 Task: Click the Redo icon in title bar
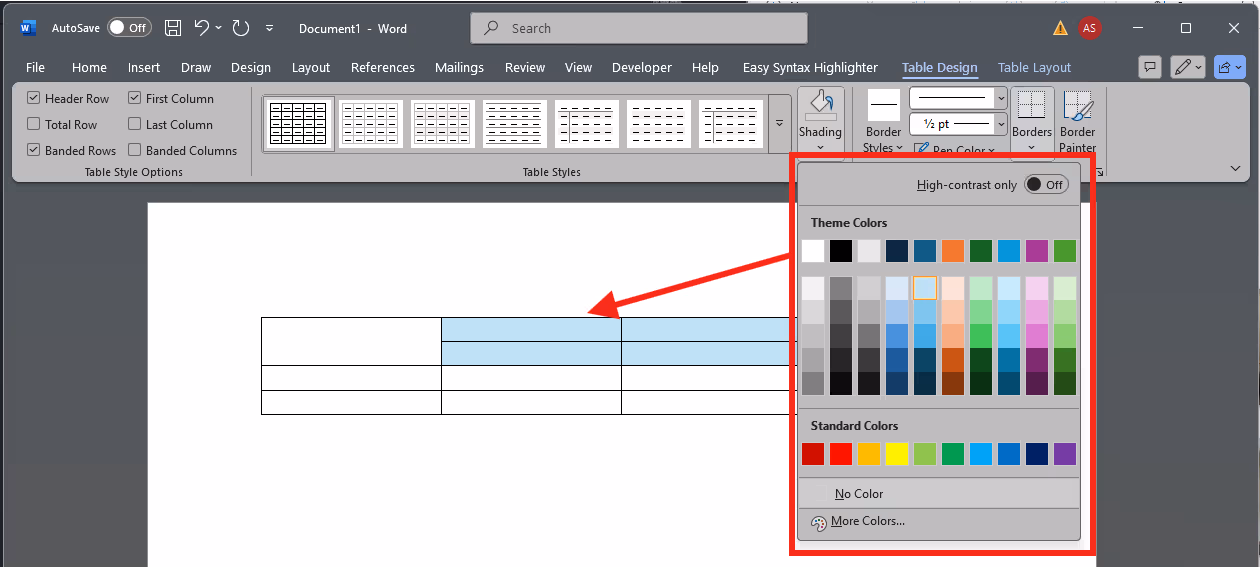coord(241,28)
